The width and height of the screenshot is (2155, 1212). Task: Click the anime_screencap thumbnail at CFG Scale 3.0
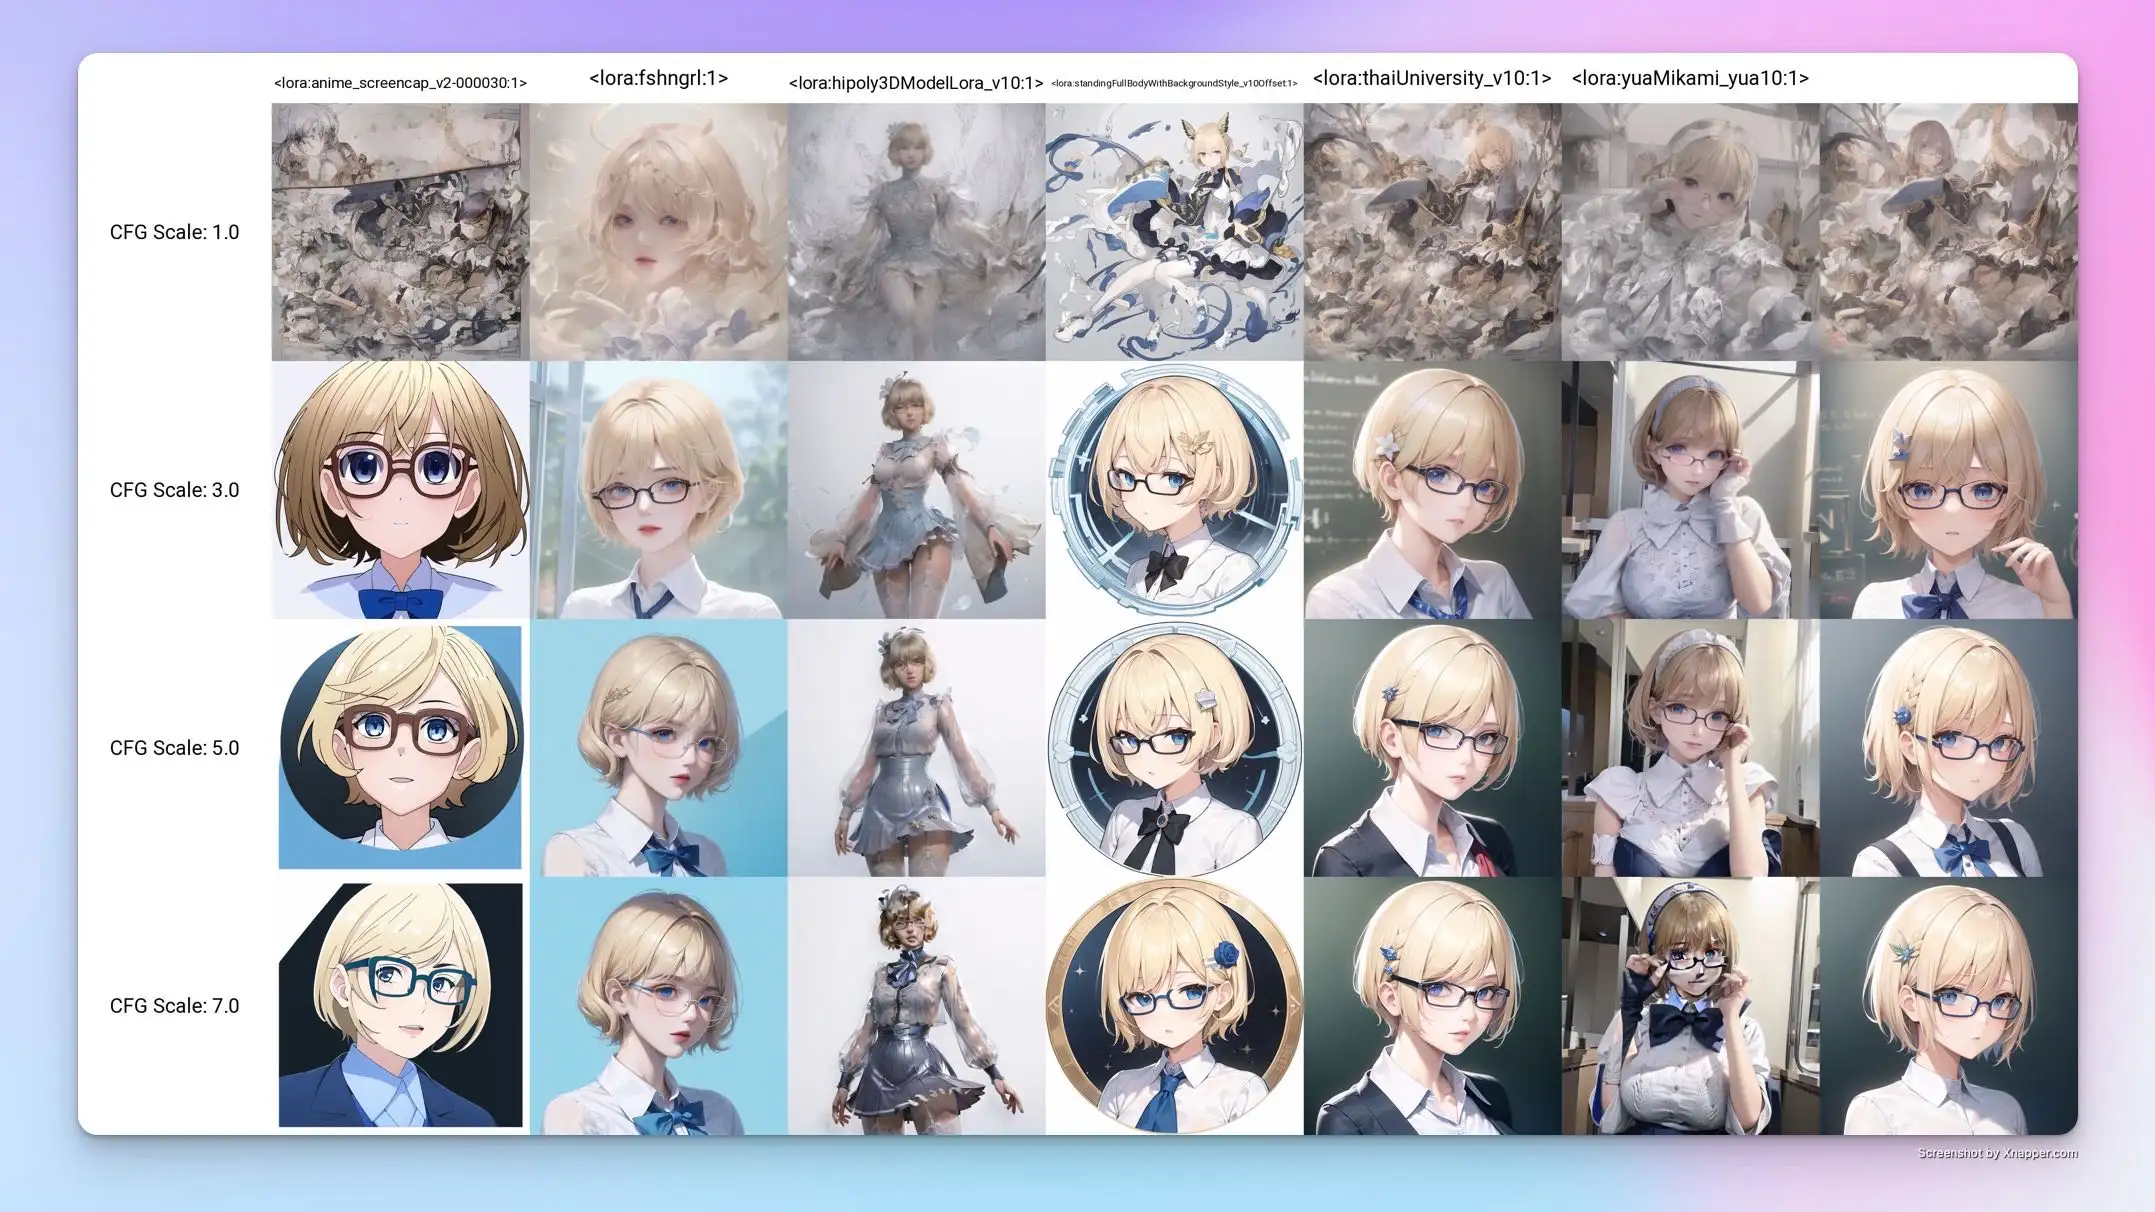click(x=400, y=490)
